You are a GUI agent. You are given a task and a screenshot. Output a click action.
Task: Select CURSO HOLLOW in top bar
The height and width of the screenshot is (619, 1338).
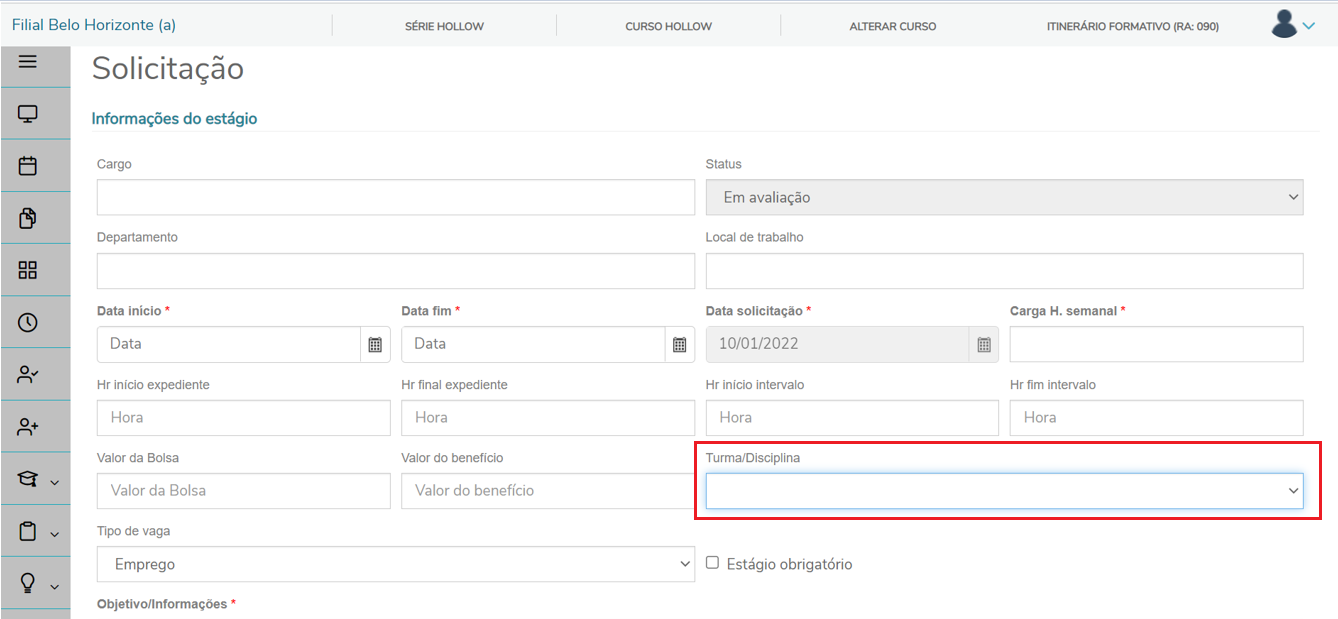tap(669, 26)
